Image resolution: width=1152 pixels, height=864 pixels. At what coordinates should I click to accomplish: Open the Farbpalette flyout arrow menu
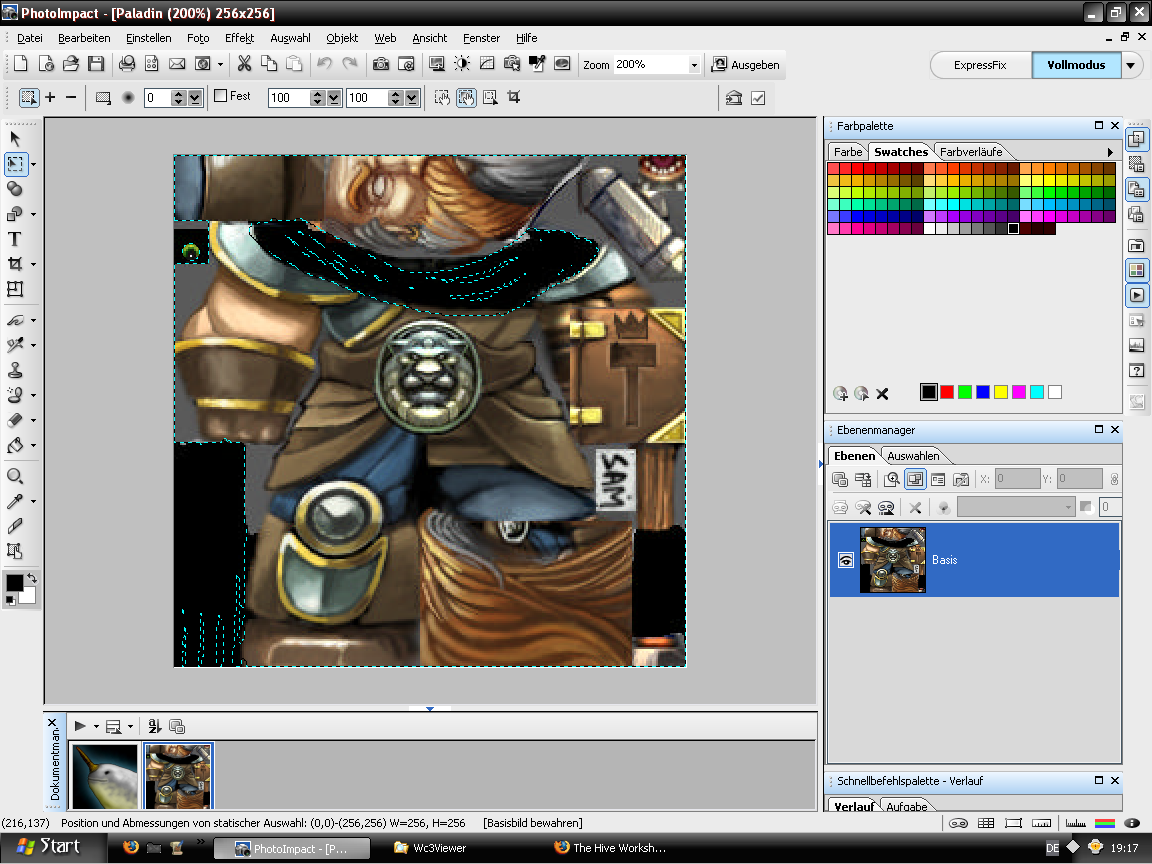(1109, 152)
